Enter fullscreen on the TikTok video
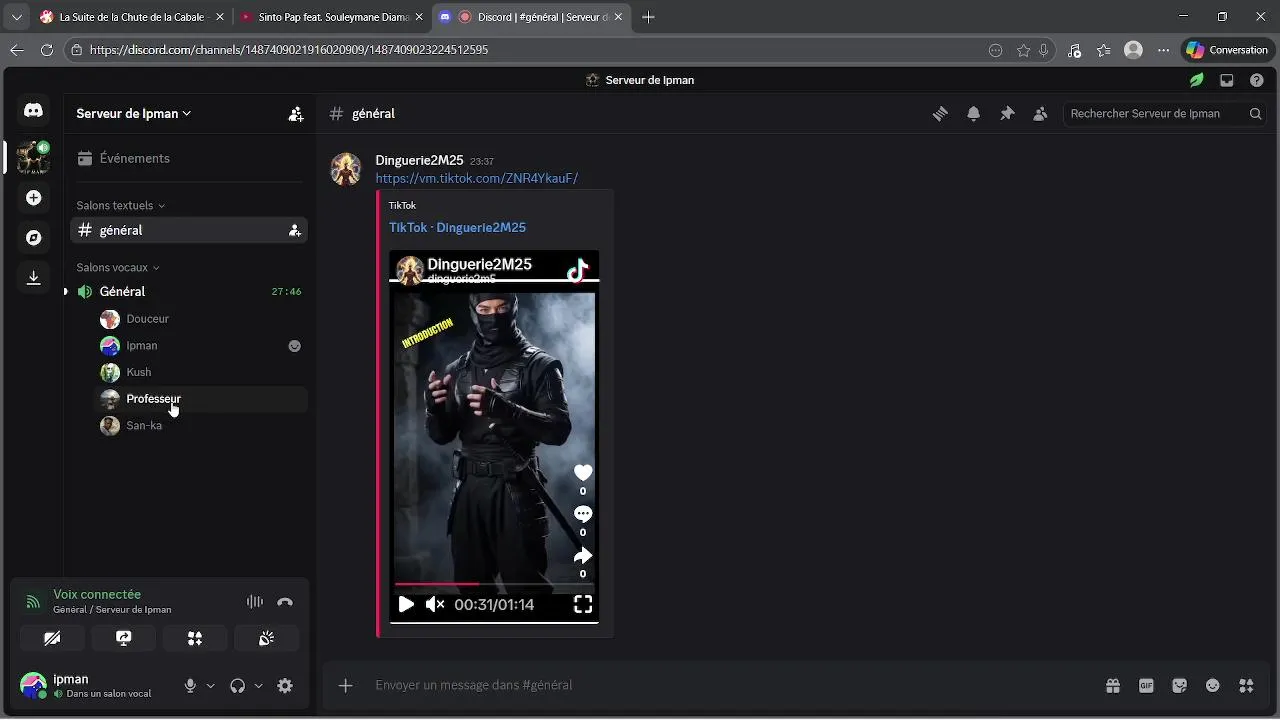The width and height of the screenshot is (1280, 720). (x=583, y=604)
